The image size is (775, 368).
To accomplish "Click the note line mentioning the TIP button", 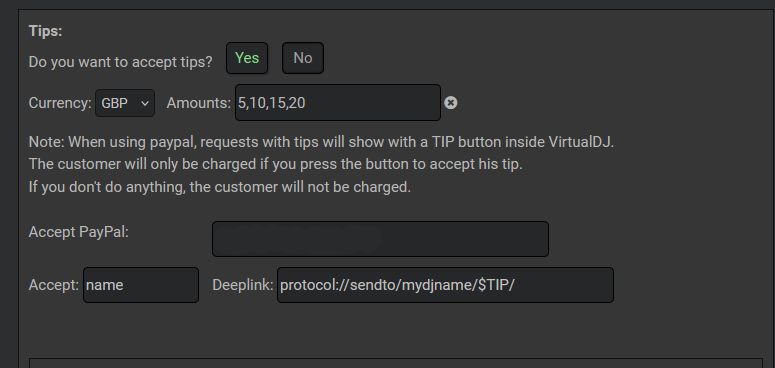I will tap(321, 142).
